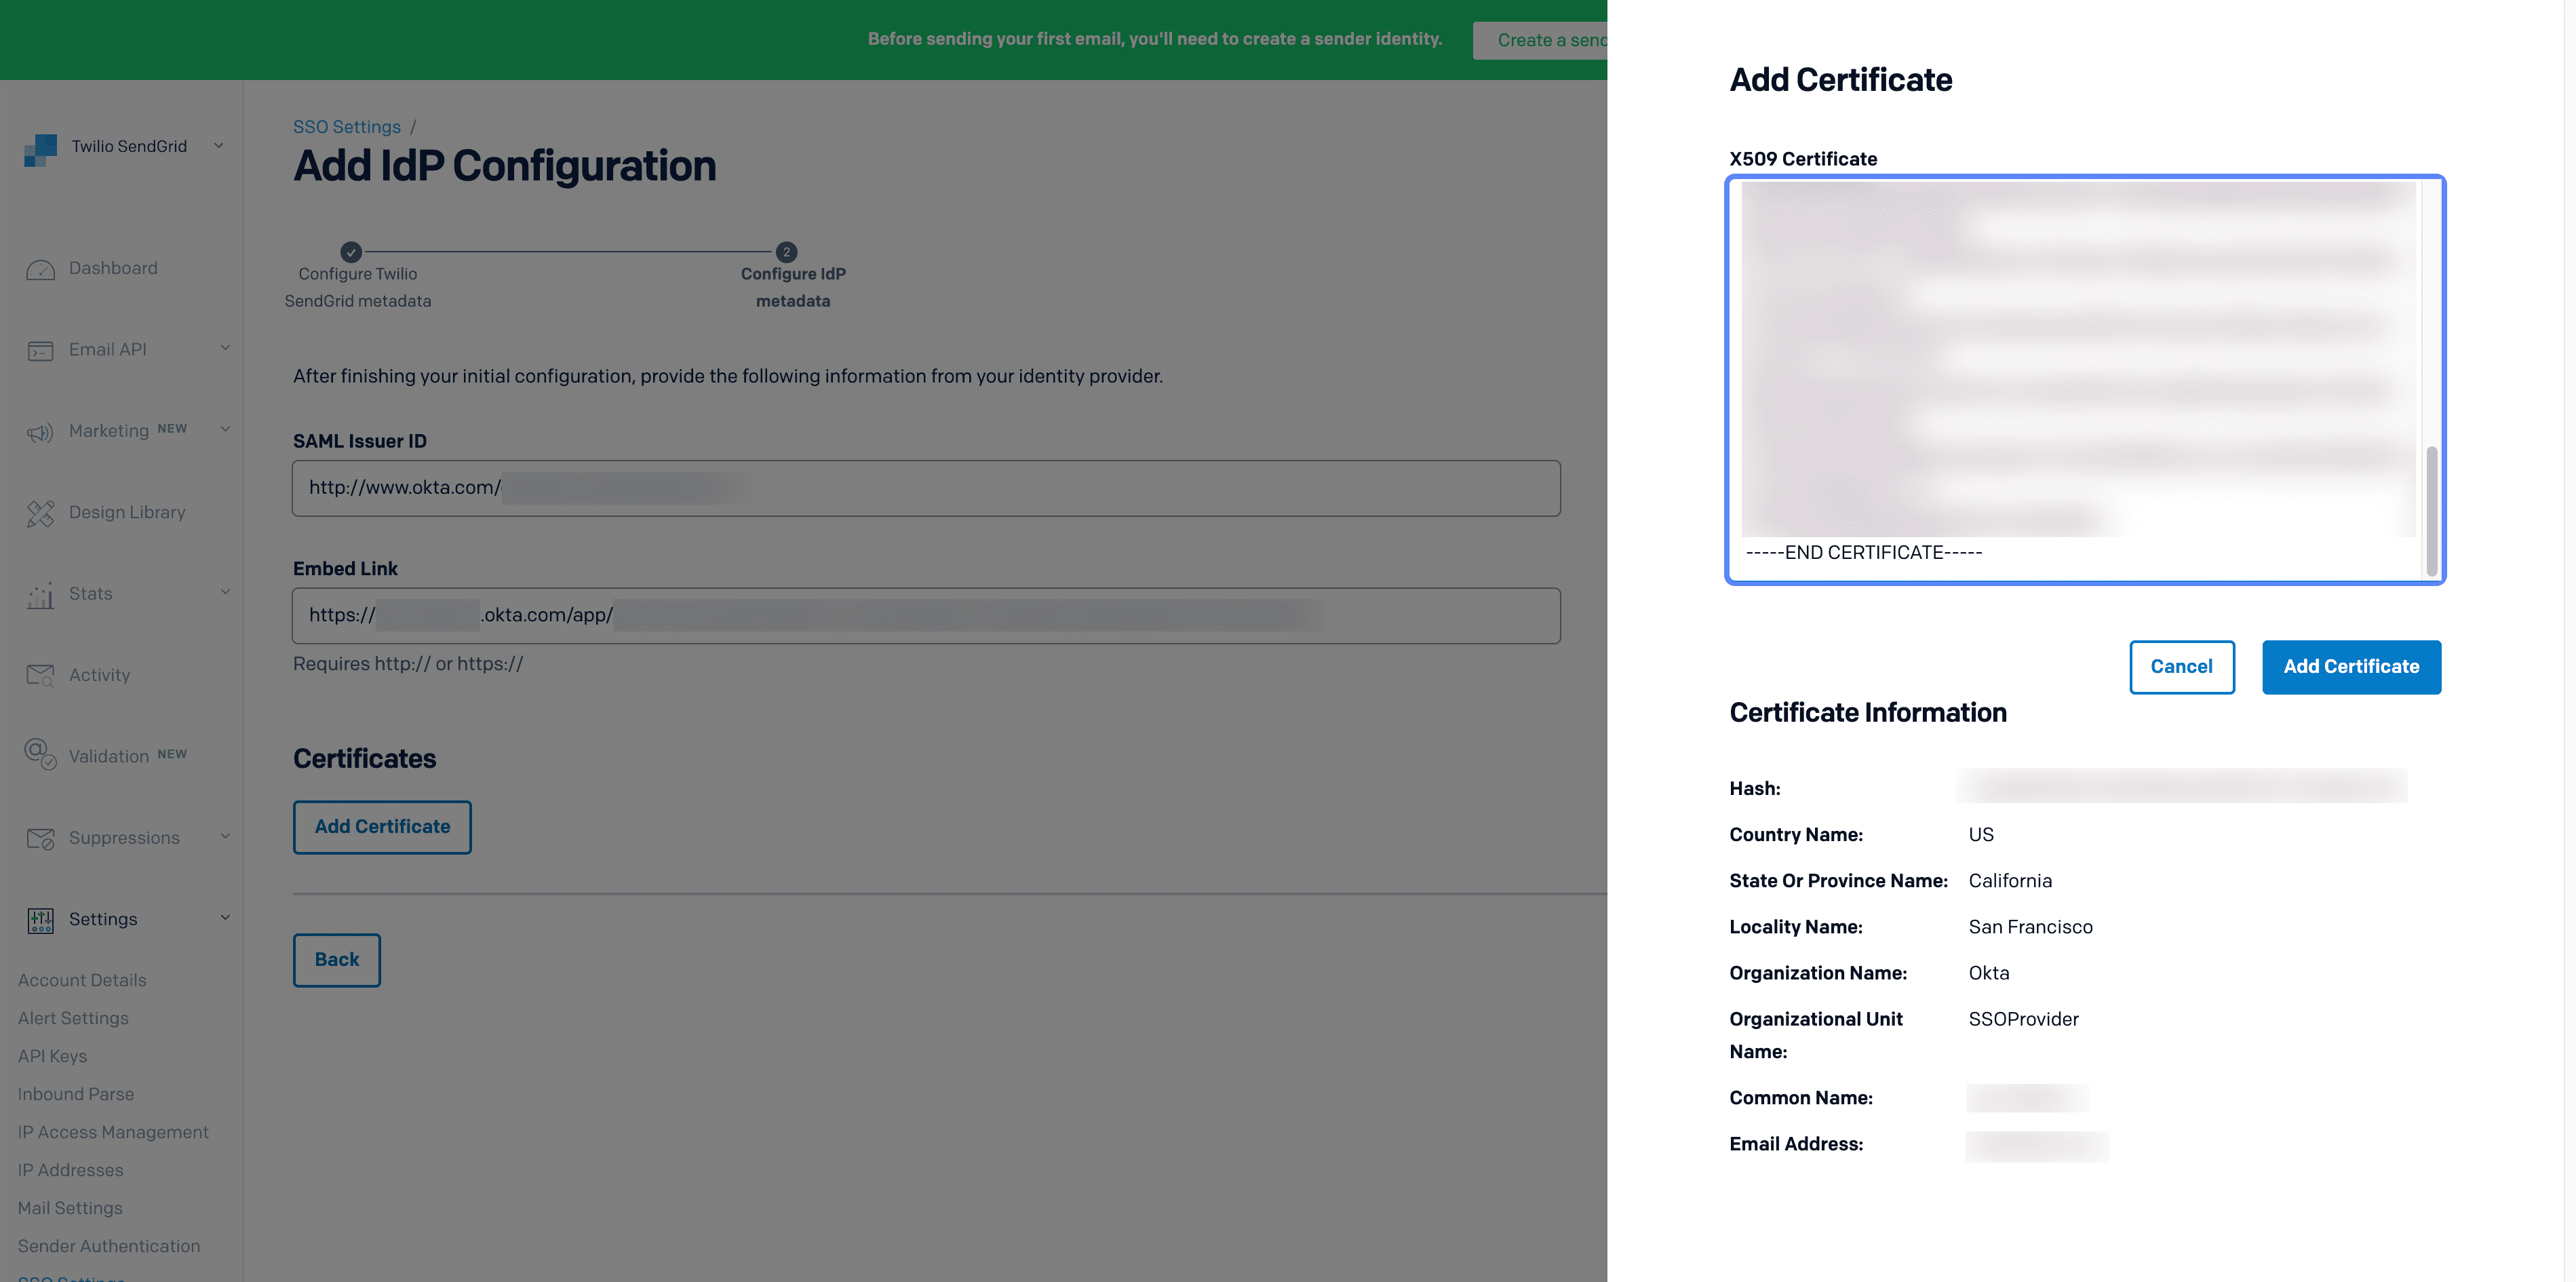
Task: Open the Twilio SendGrid account dropdown
Action: pyautogui.click(x=219, y=146)
